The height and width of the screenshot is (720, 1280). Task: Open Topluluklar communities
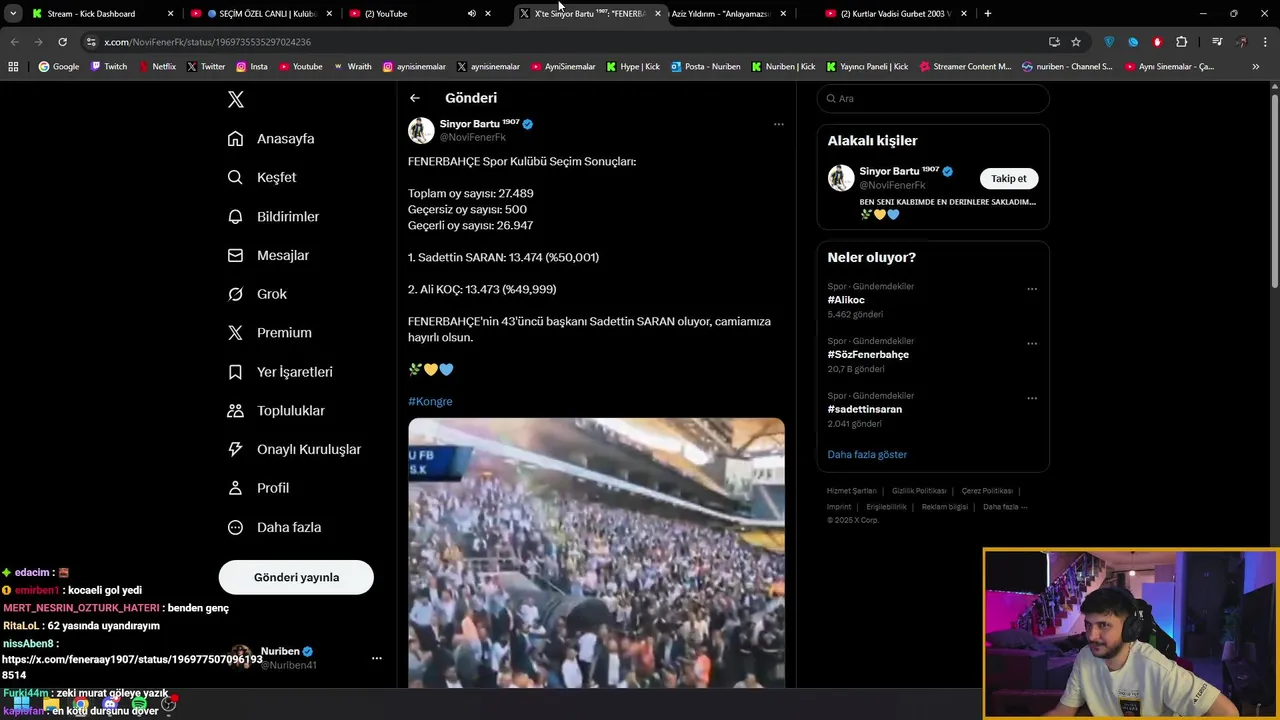[x=276, y=411]
